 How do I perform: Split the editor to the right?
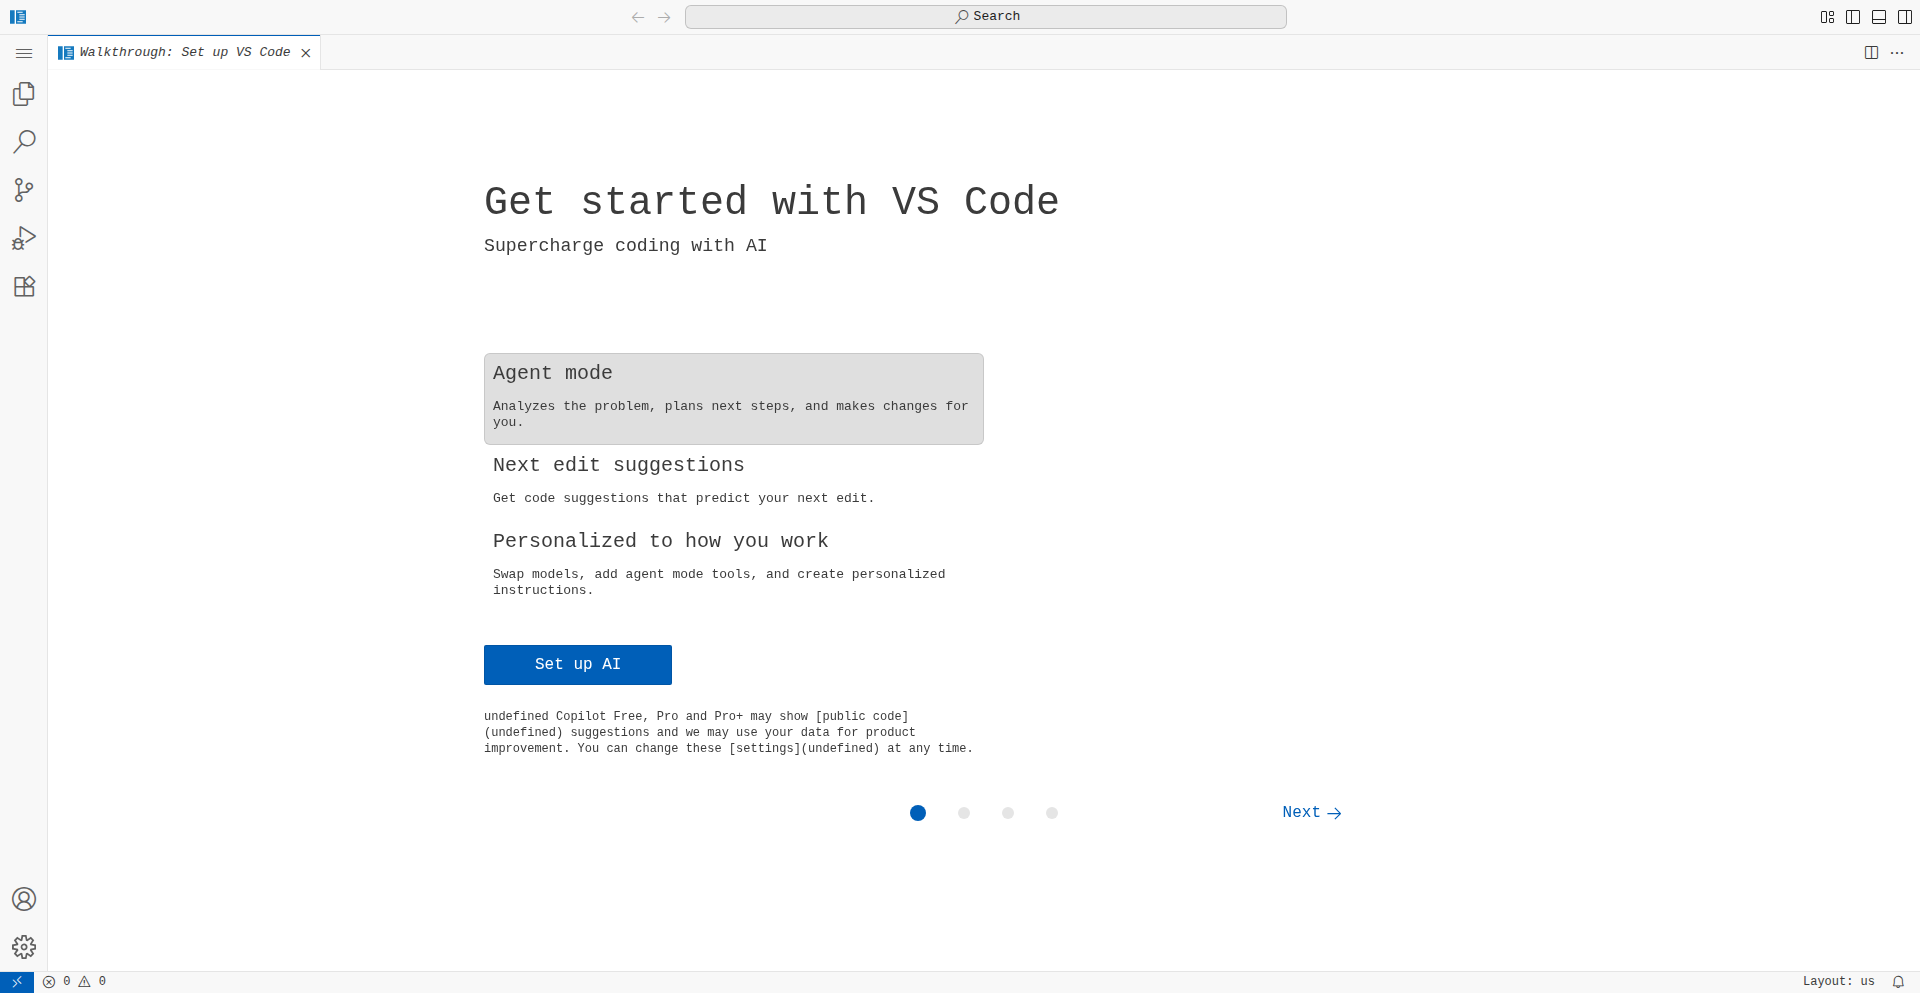point(1871,53)
